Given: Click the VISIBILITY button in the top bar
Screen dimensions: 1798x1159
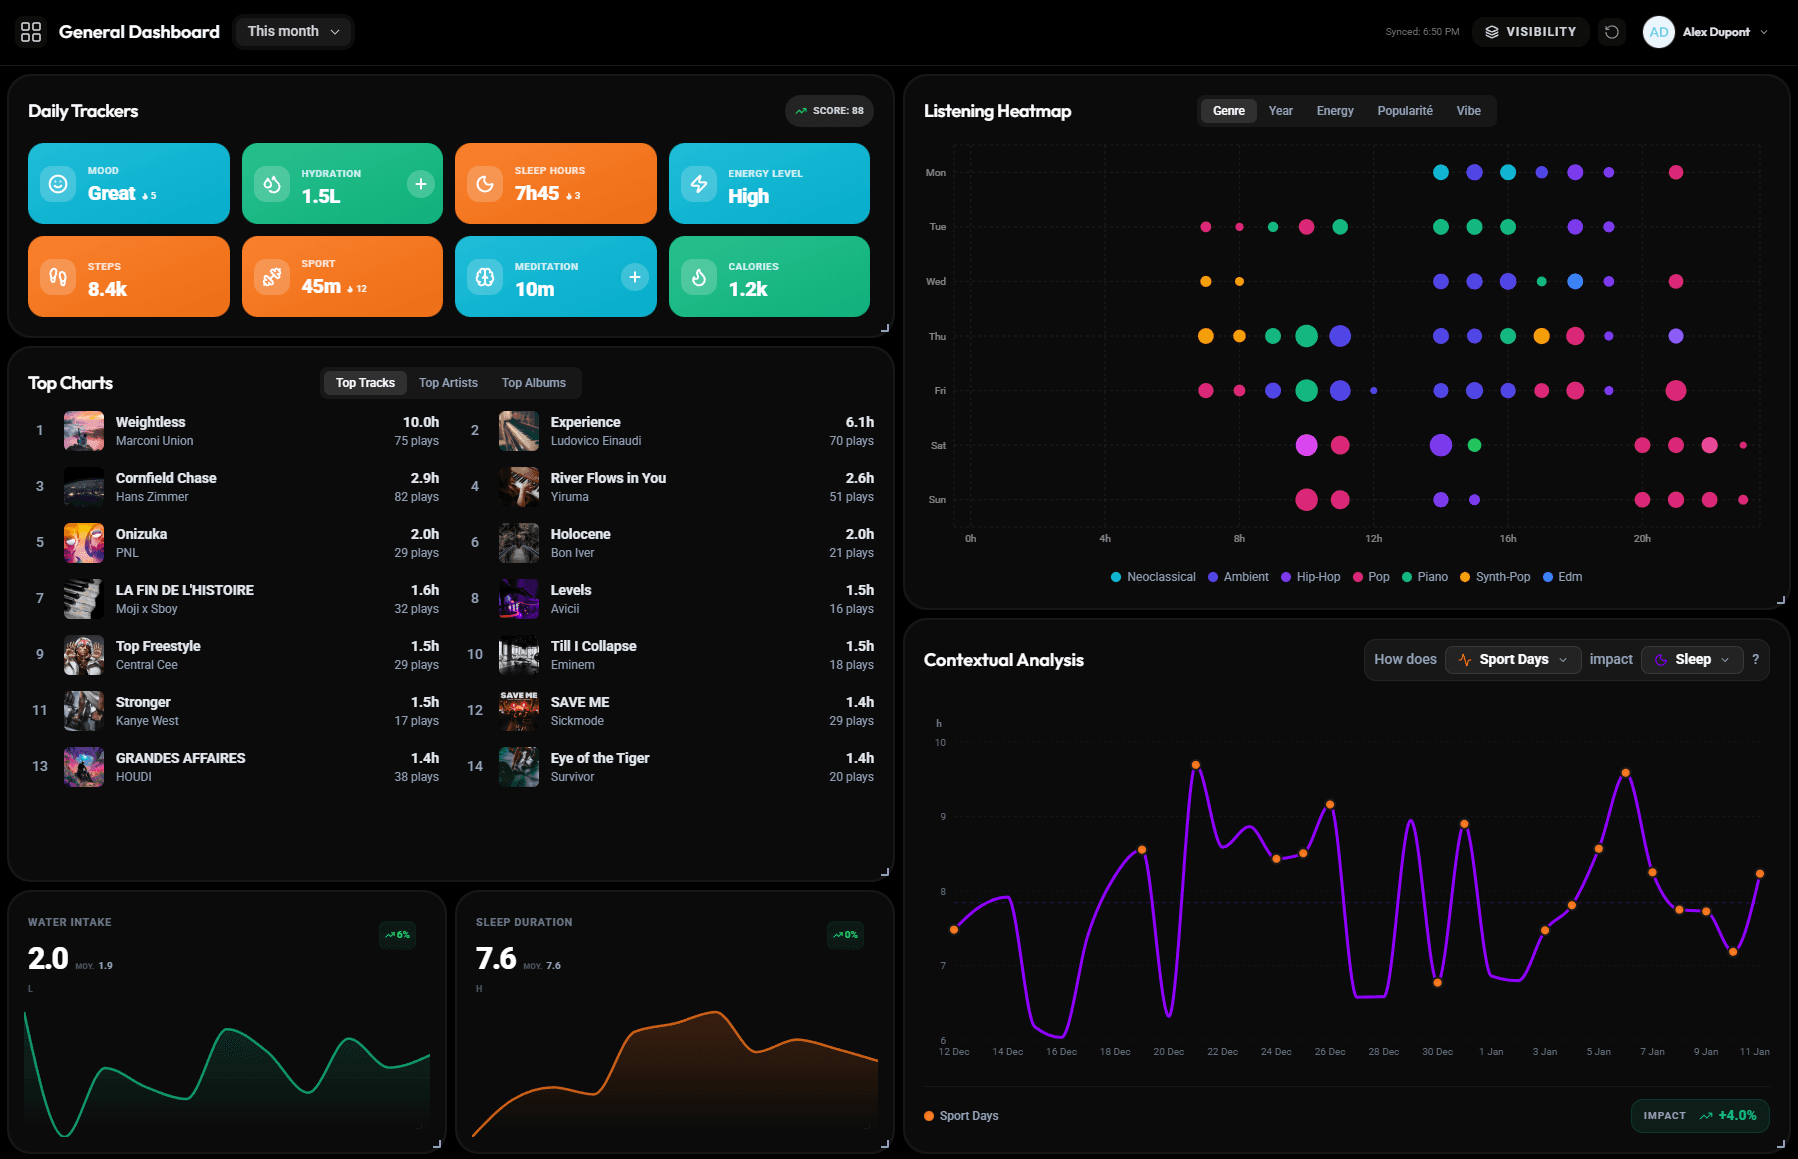Looking at the screenshot, I should coord(1531,31).
